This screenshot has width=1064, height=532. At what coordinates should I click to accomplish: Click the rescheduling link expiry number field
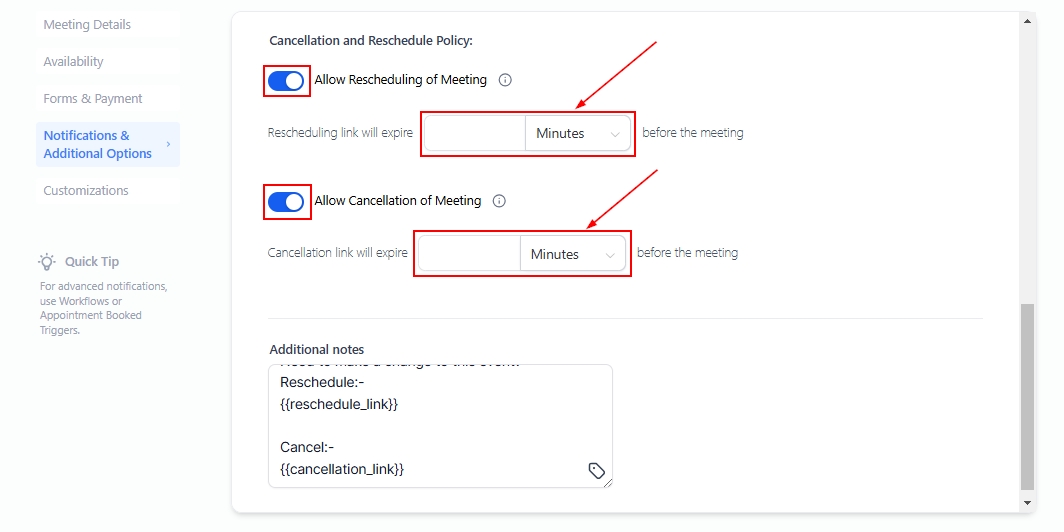click(x=475, y=134)
